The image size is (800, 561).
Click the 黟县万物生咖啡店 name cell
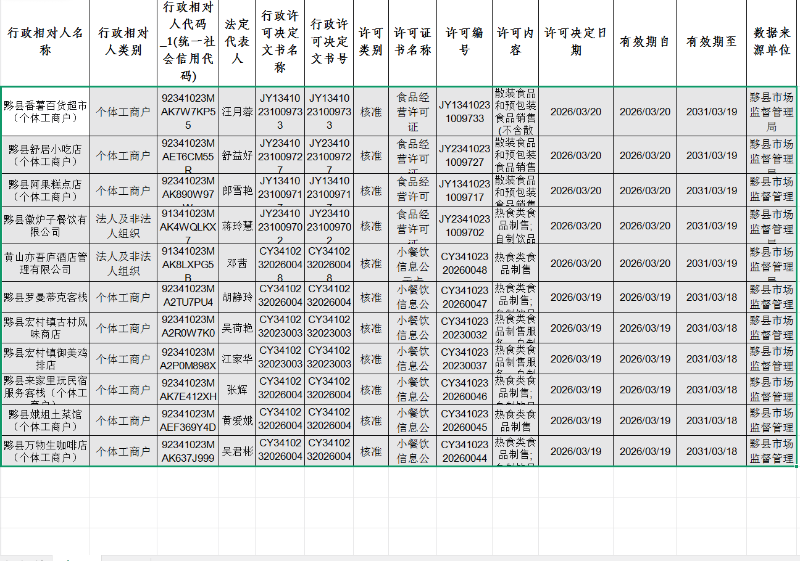45,450
